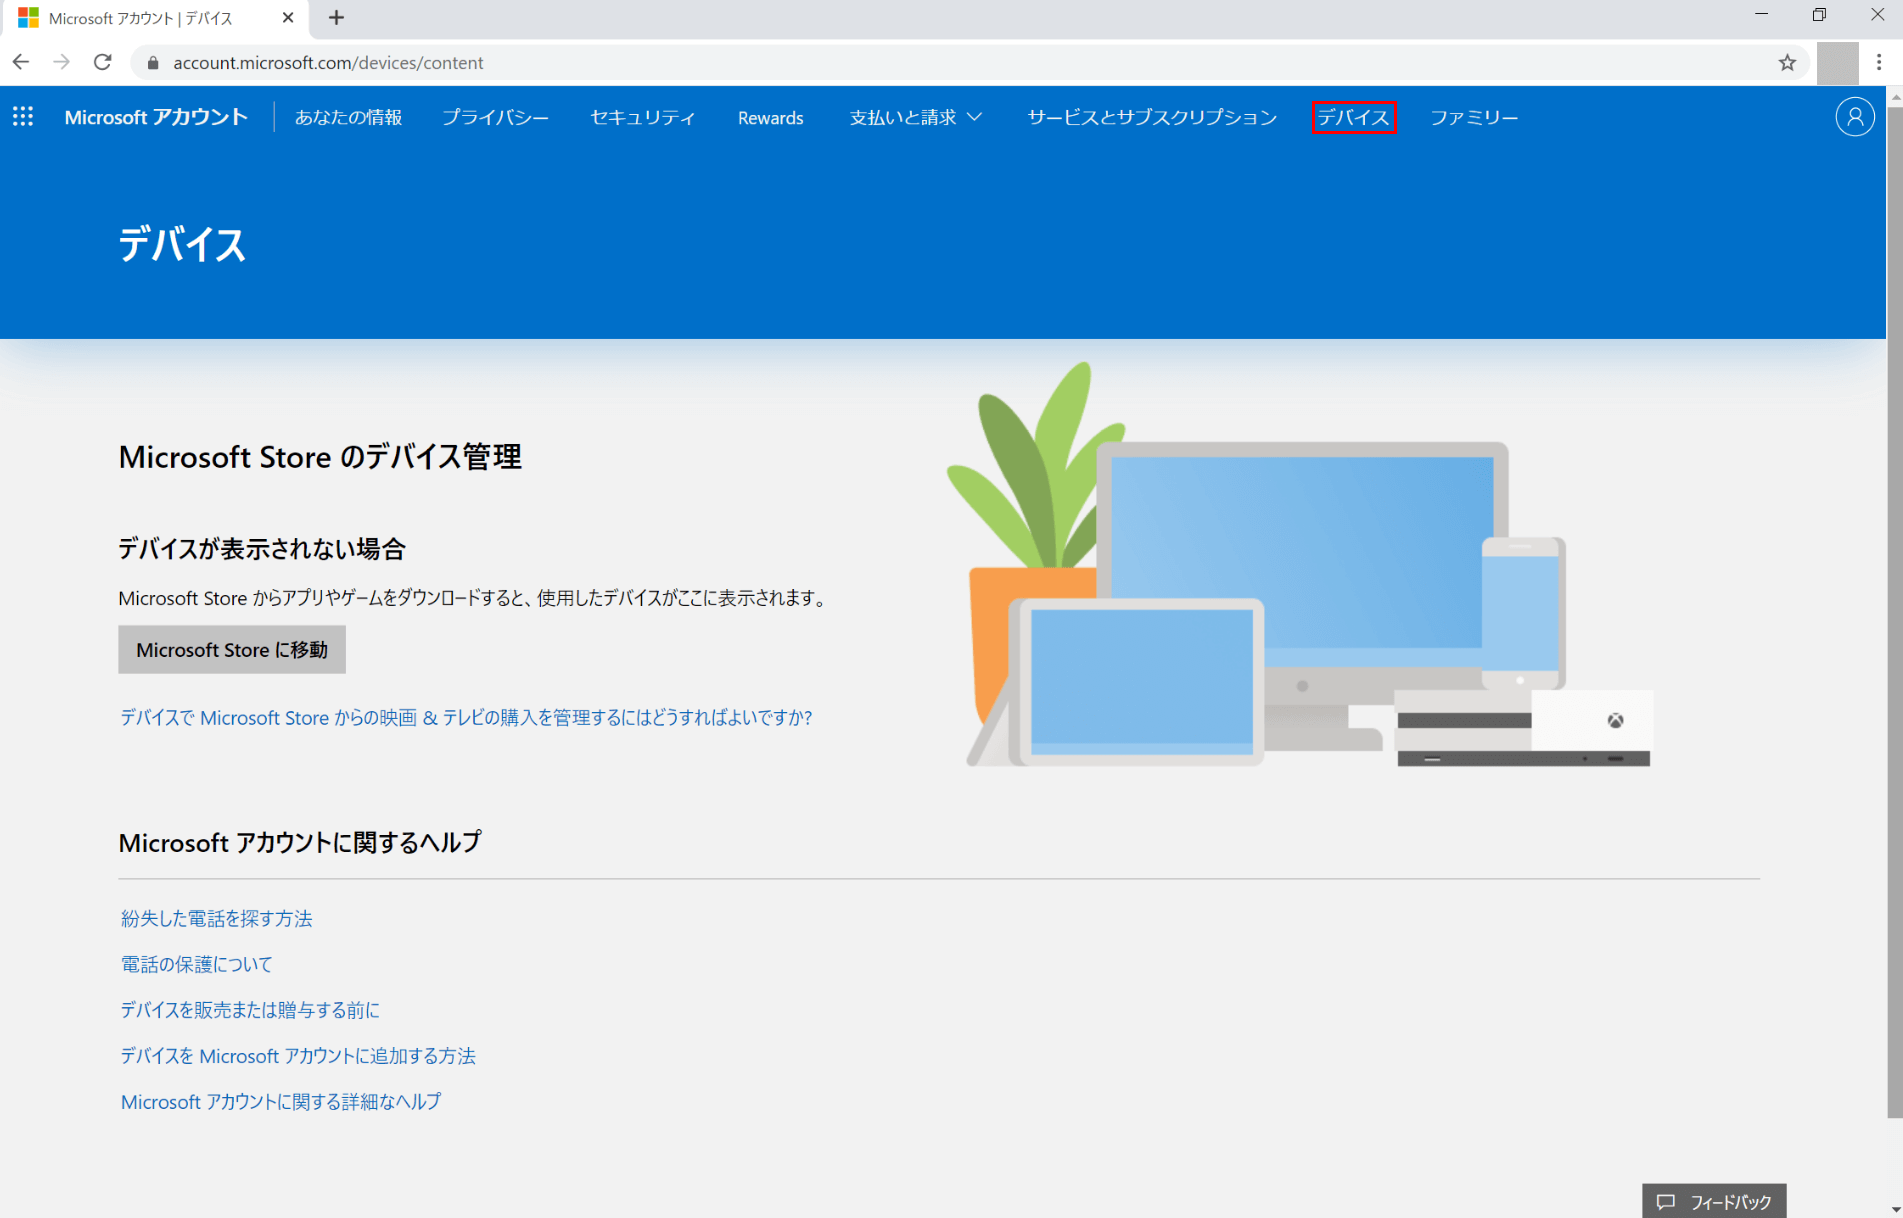Open a new browser tab with plus icon
The width and height of the screenshot is (1903, 1218).
pyautogui.click(x=336, y=18)
